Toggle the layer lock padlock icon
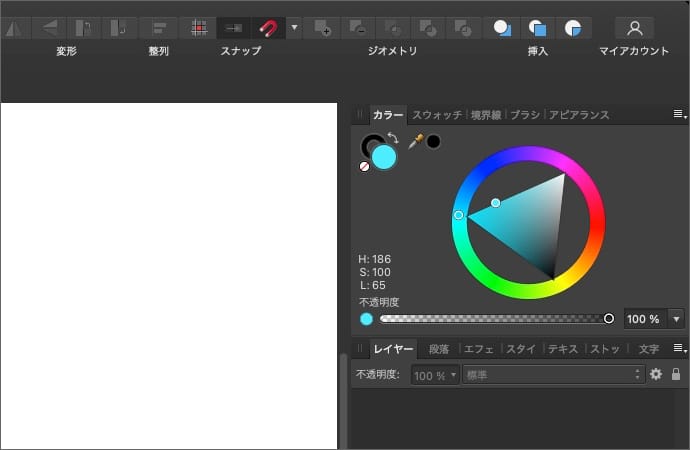Screen dimensions: 690x450 tap(676, 374)
